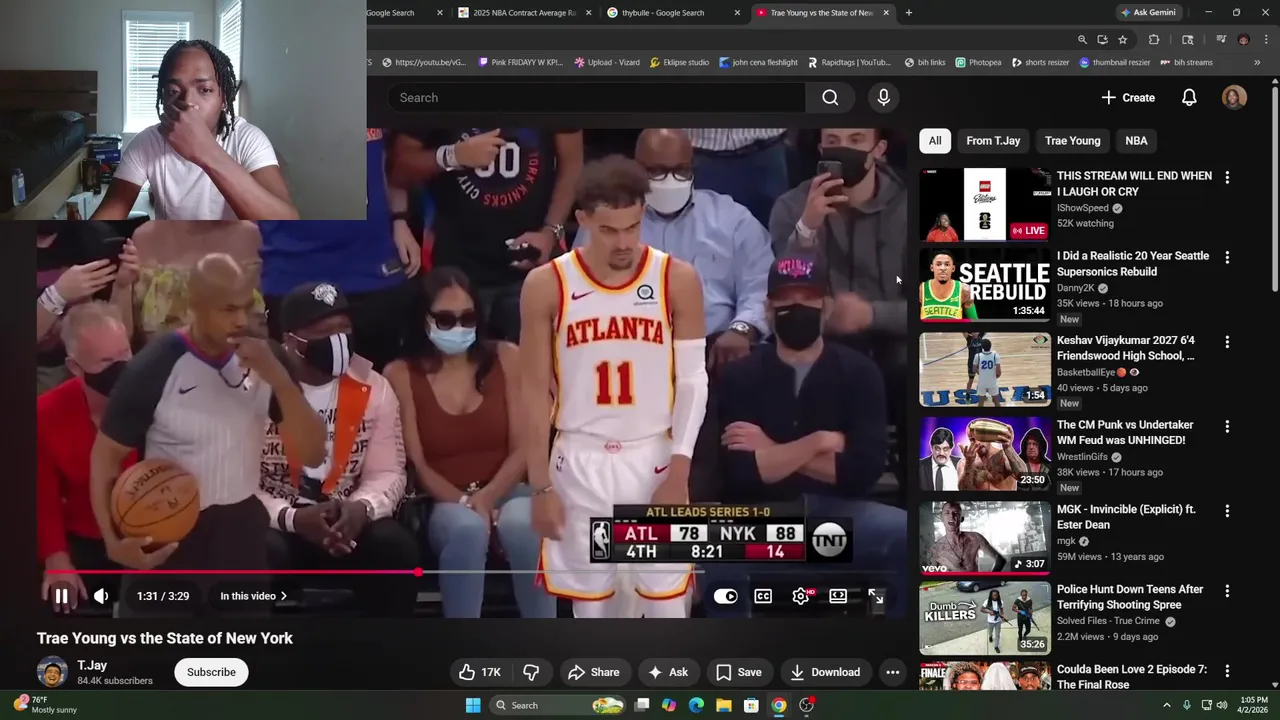This screenshot has height=720, width=1280.
Task: Open the 'Upload - Vizard' bookmark
Action: (607, 62)
